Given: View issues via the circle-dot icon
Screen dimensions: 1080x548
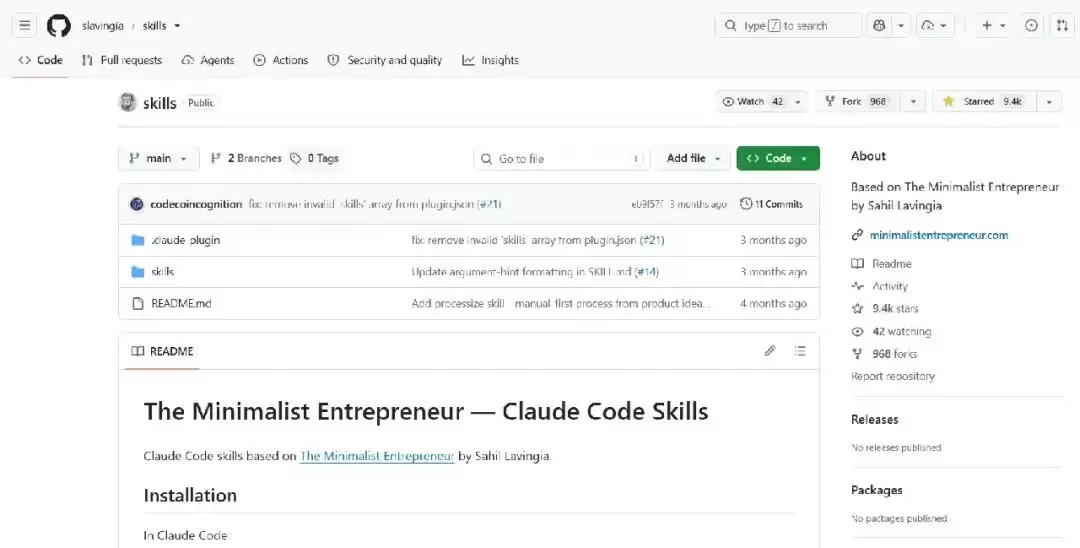Looking at the screenshot, I should [x=1031, y=25].
